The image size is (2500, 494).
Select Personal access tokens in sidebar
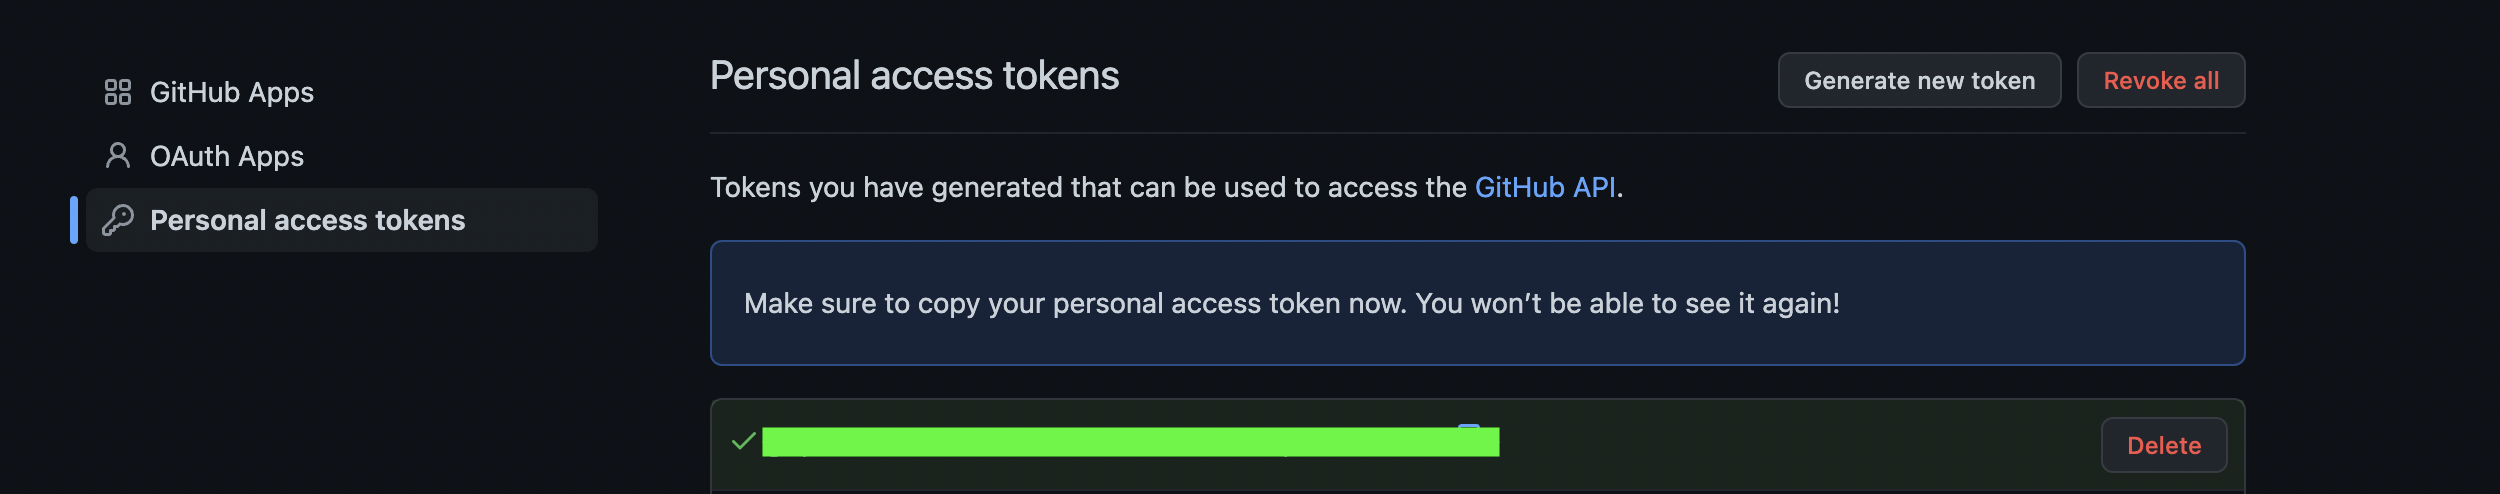coord(341,220)
